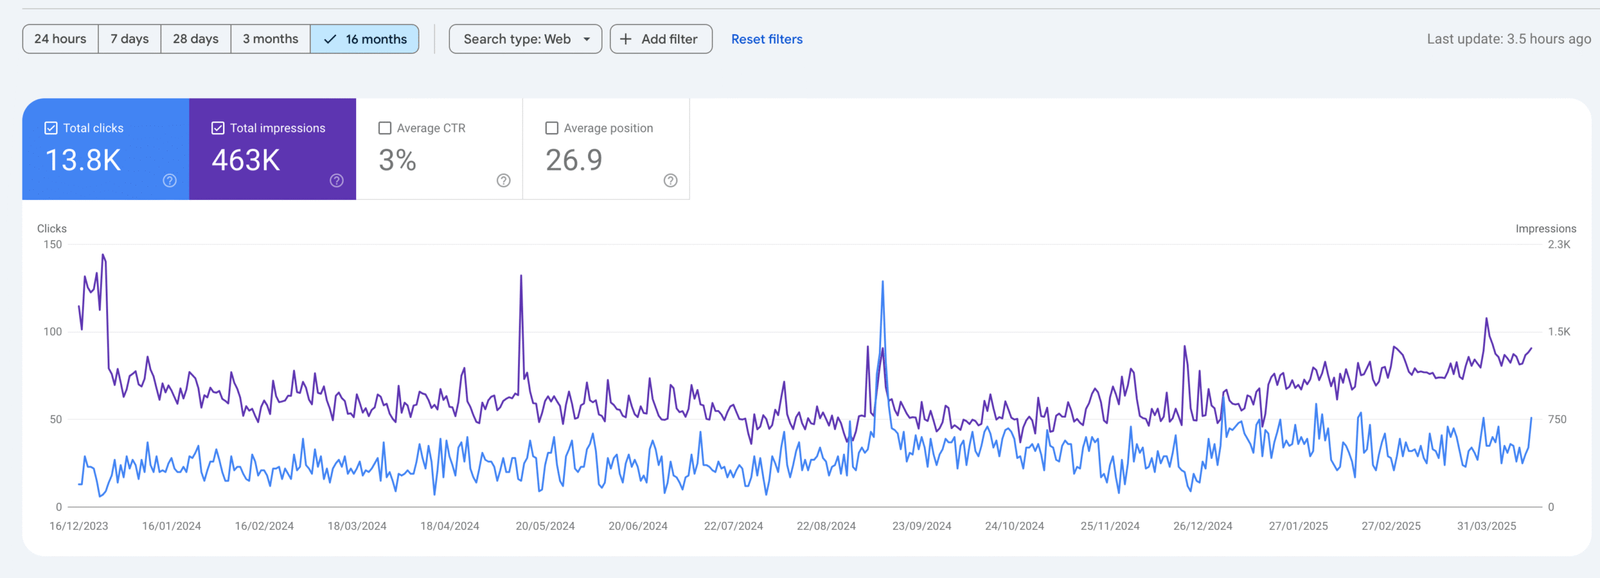The image size is (1600, 578).
Task: Enable the Average position checkbox
Action: click(552, 128)
